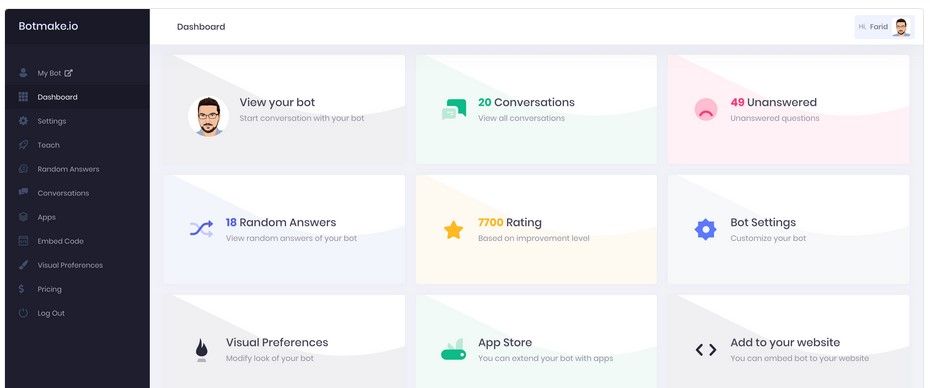Click 'Unanswered questions' subtitle text
Image resolution: width=930 pixels, height=388 pixels.
click(x=775, y=118)
